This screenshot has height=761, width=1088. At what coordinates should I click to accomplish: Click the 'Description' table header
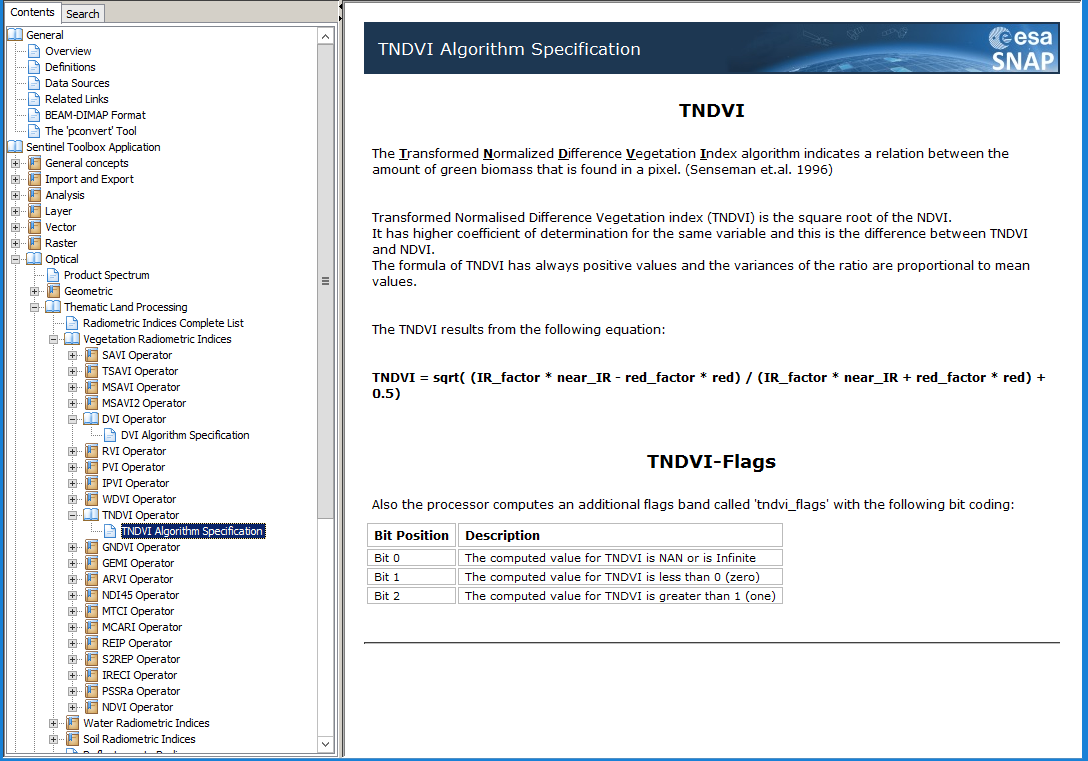pyautogui.click(x=620, y=536)
